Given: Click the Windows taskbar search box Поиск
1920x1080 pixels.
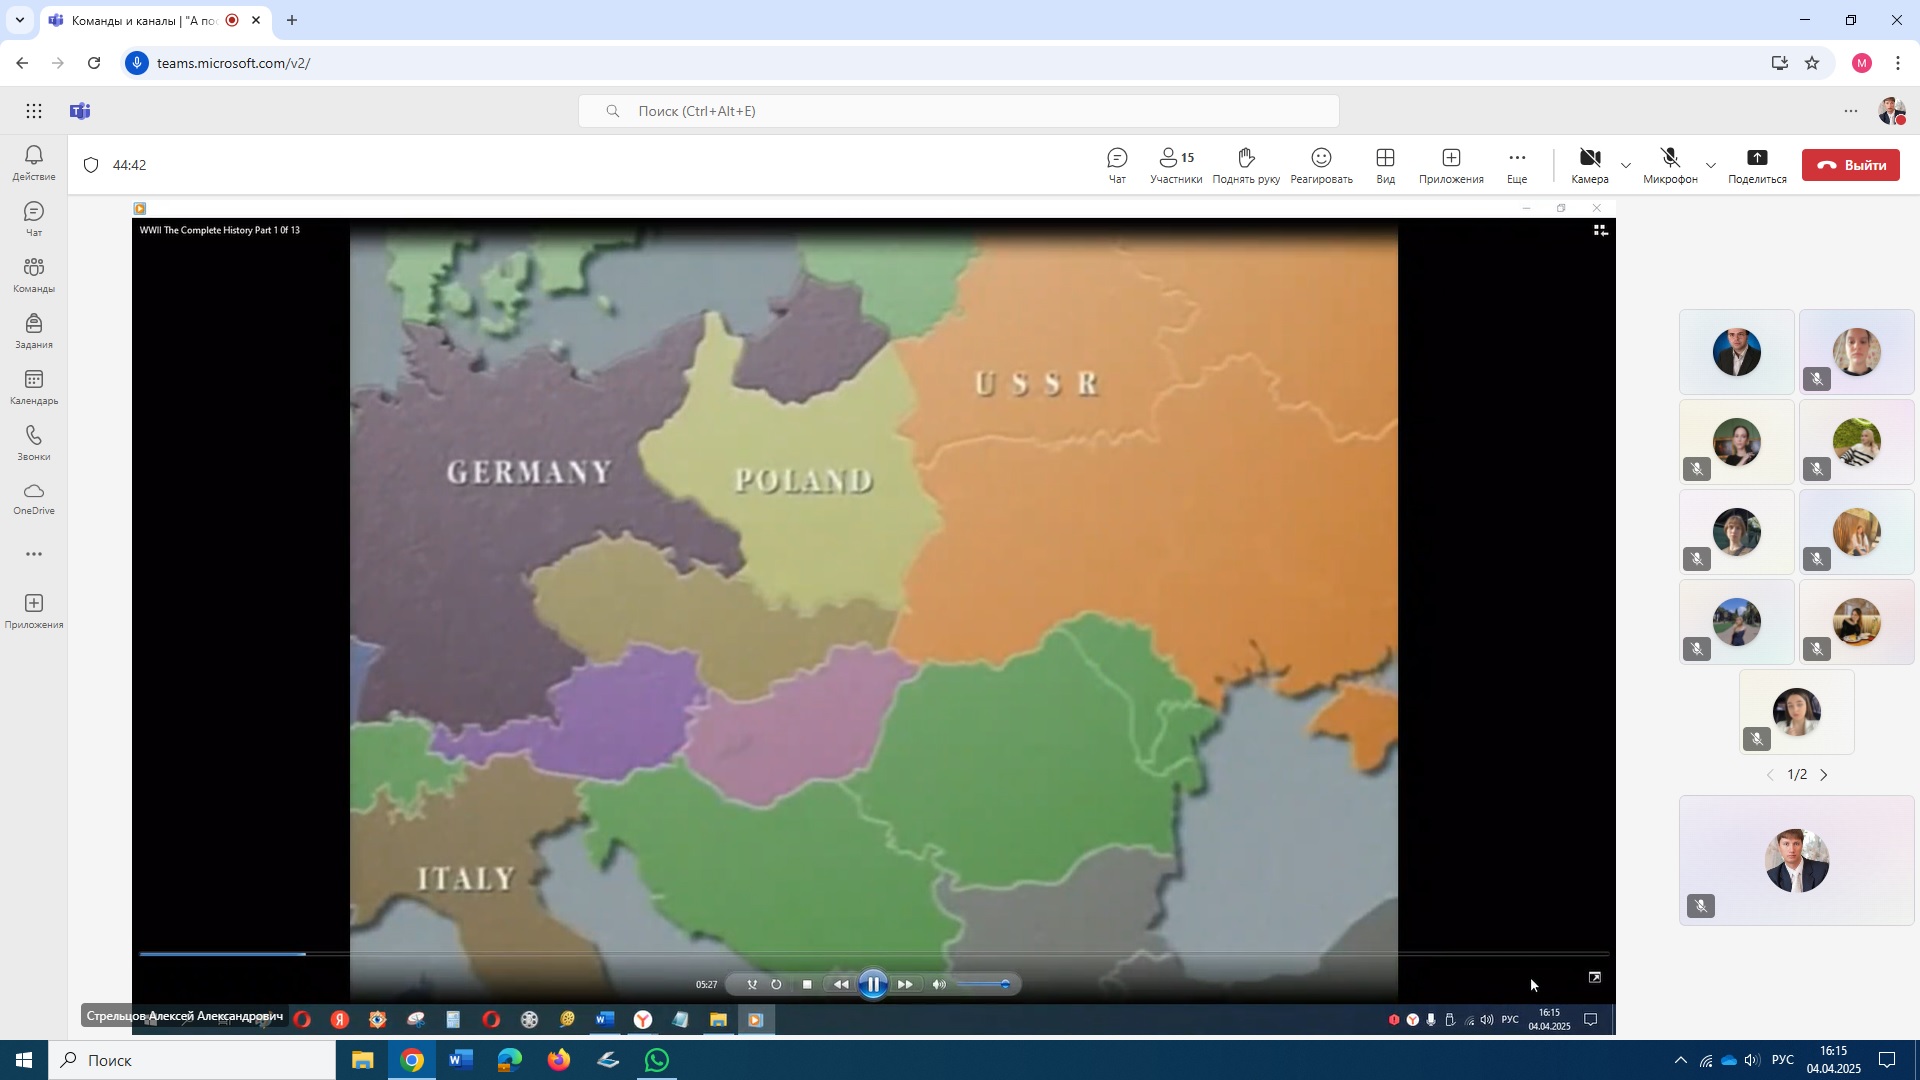Looking at the screenshot, I should (192, 1060).
